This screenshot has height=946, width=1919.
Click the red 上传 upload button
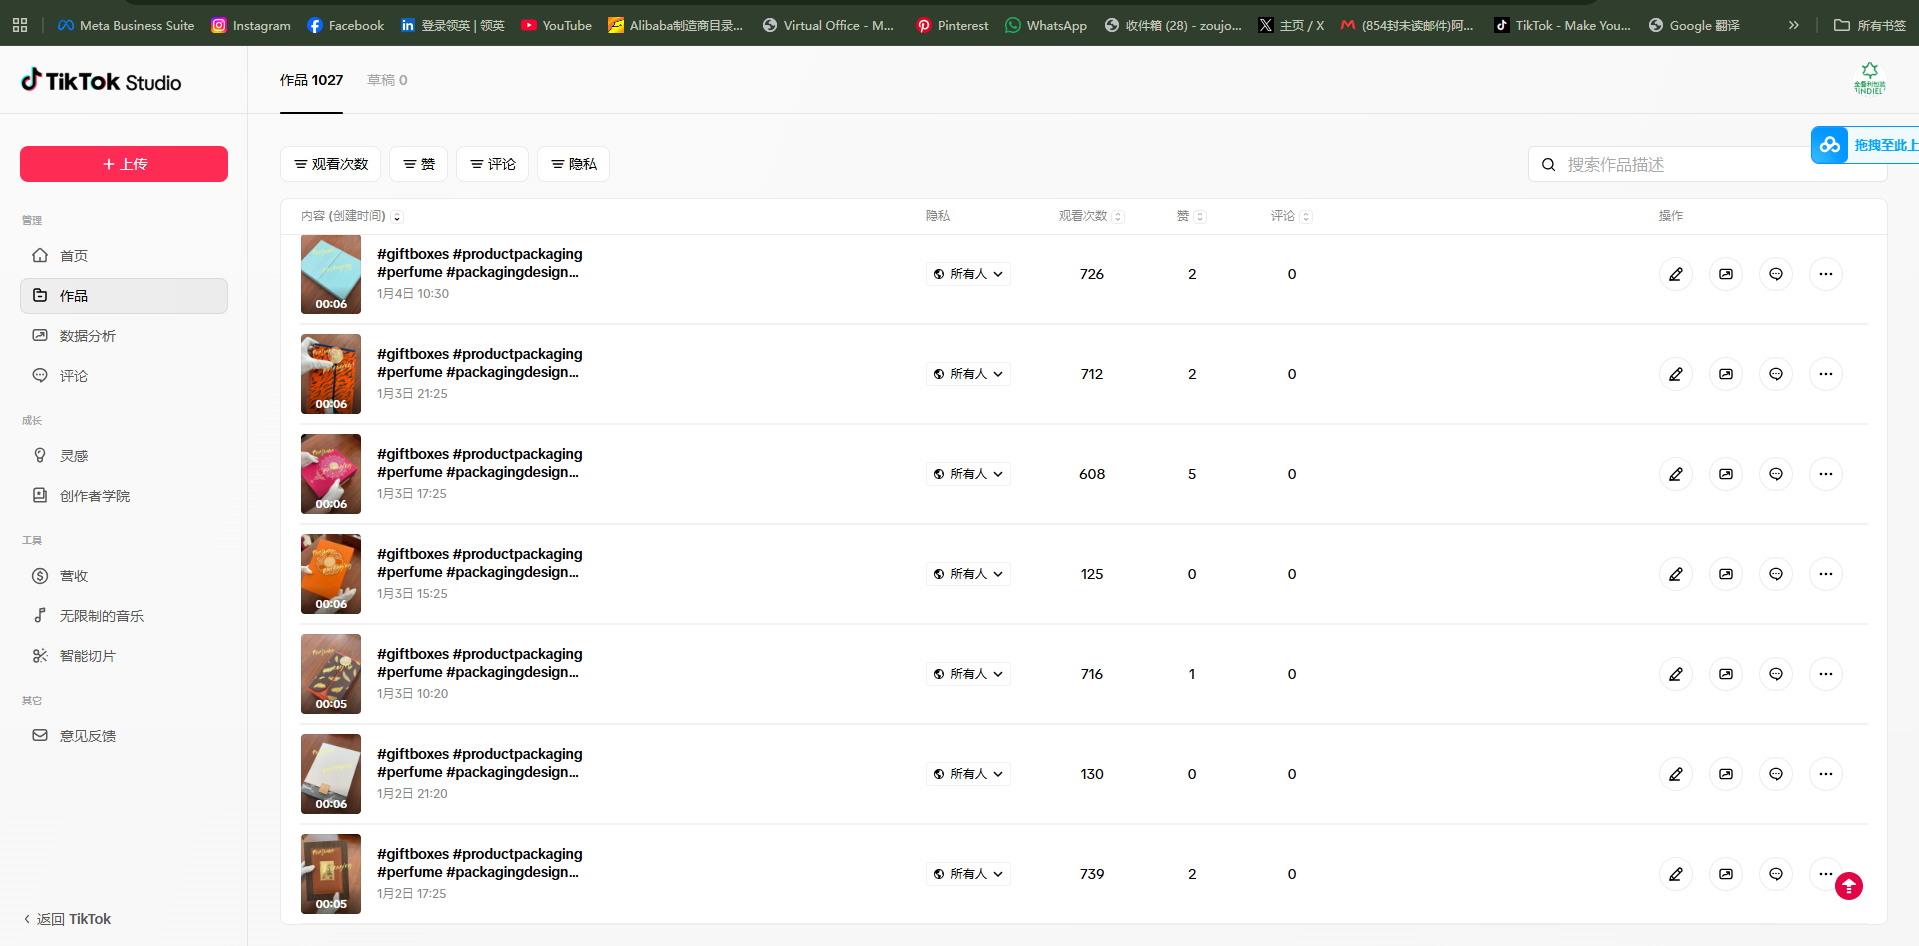[124, 164]
